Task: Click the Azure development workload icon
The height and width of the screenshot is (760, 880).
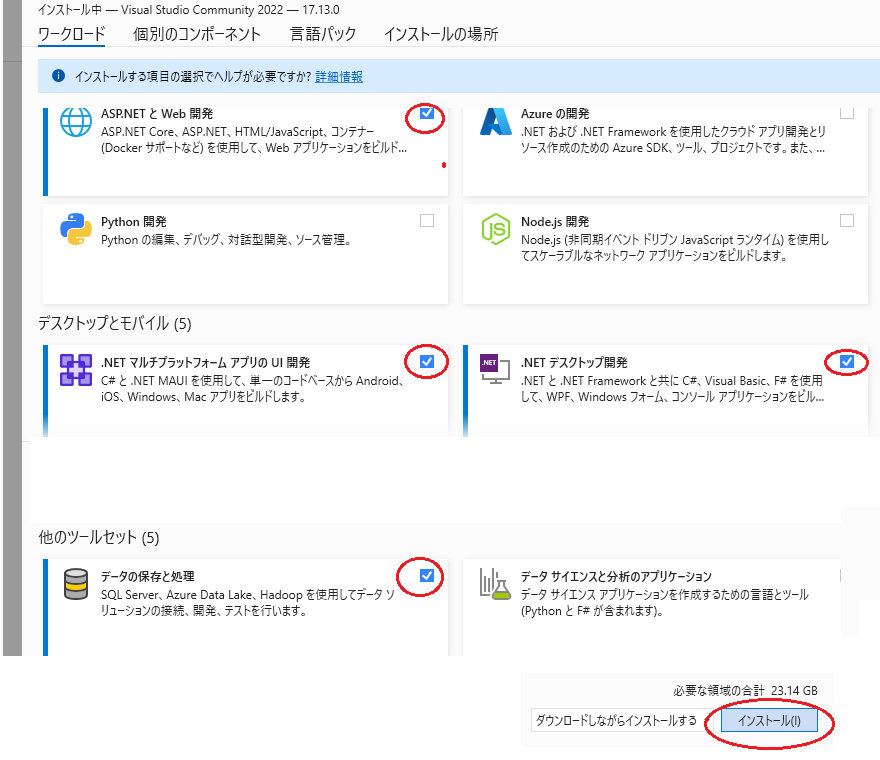Action: (x=496, y=121)
